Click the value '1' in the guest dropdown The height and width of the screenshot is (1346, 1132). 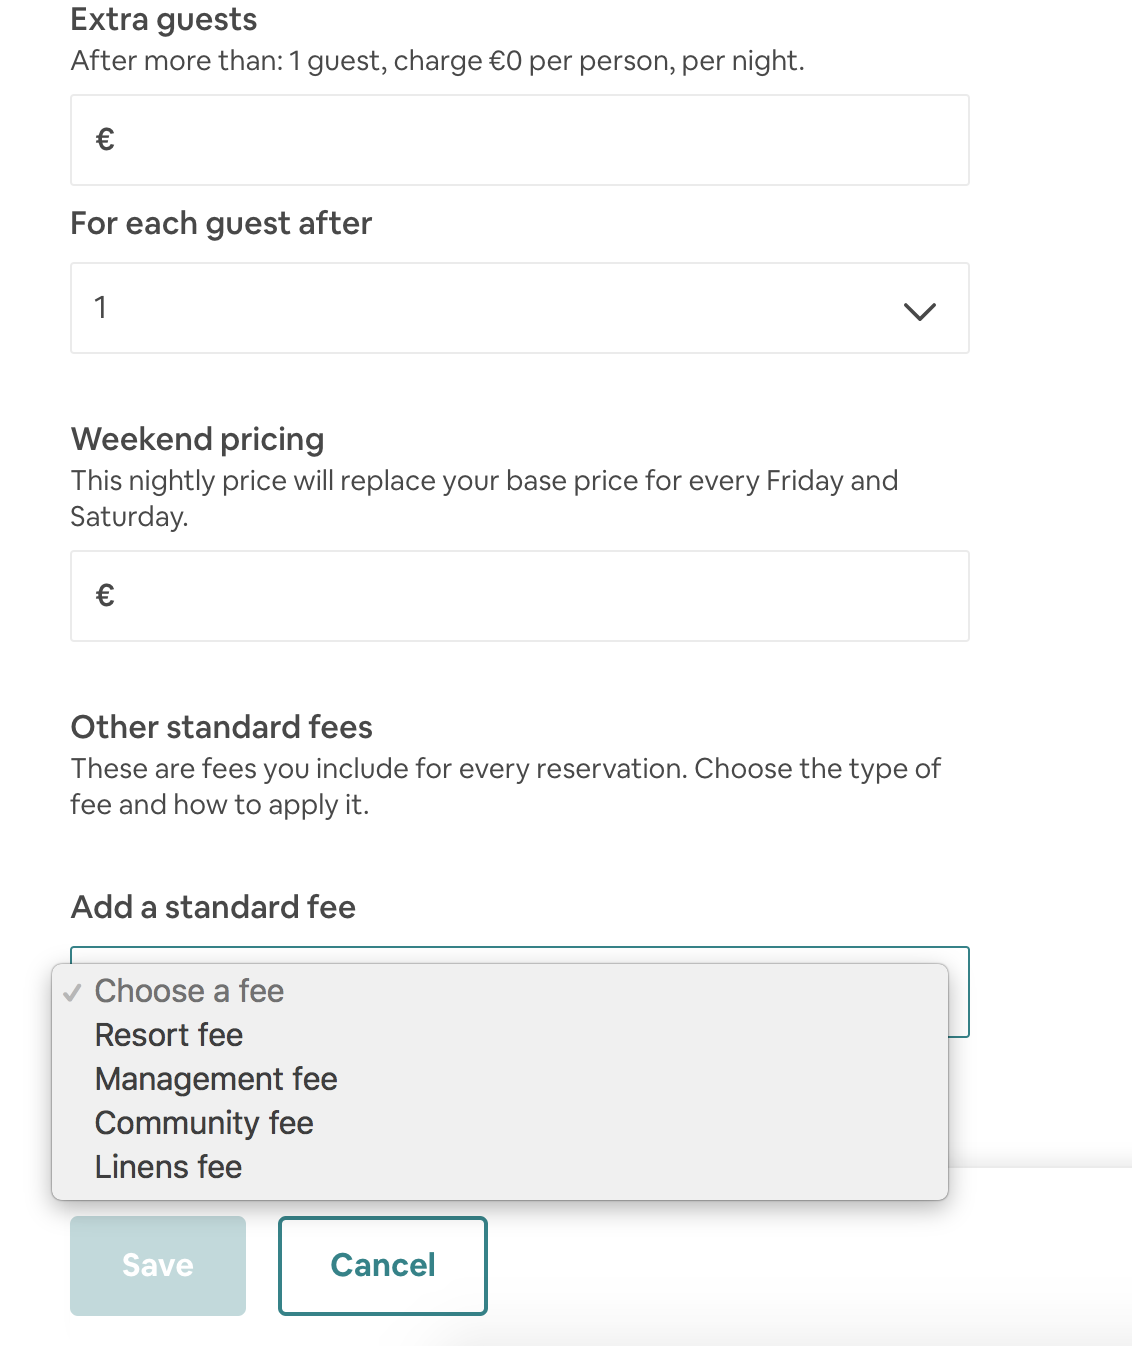click(x=101, y=305)
